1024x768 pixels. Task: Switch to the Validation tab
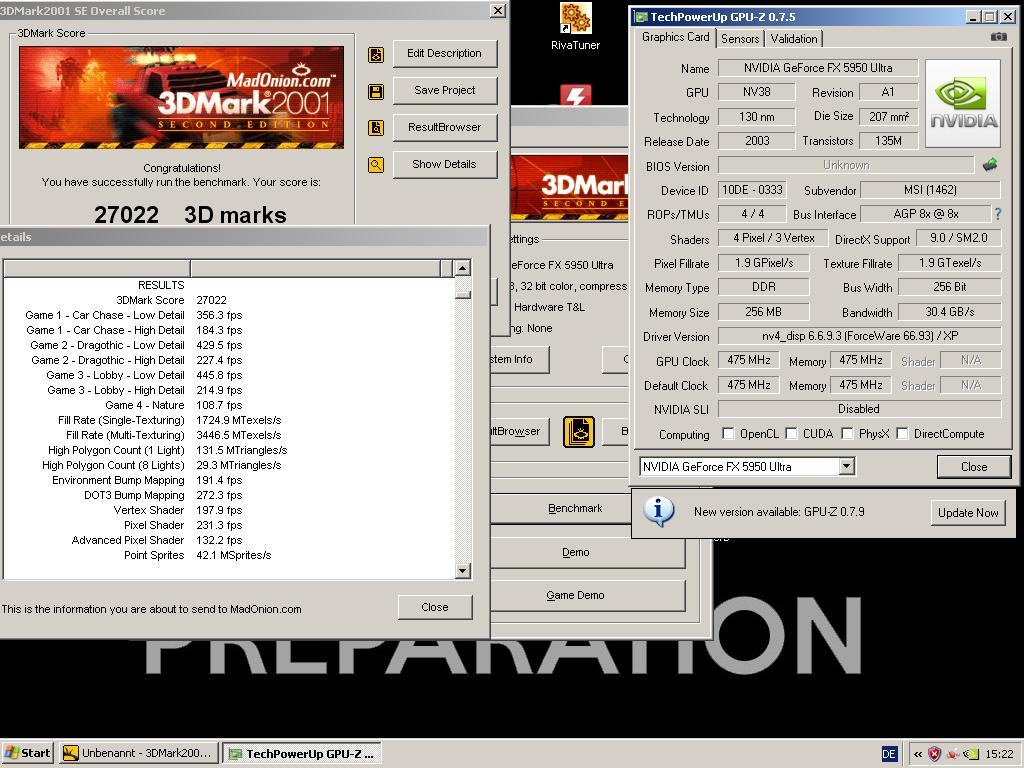pyautogui.click(x=793, y=39)
